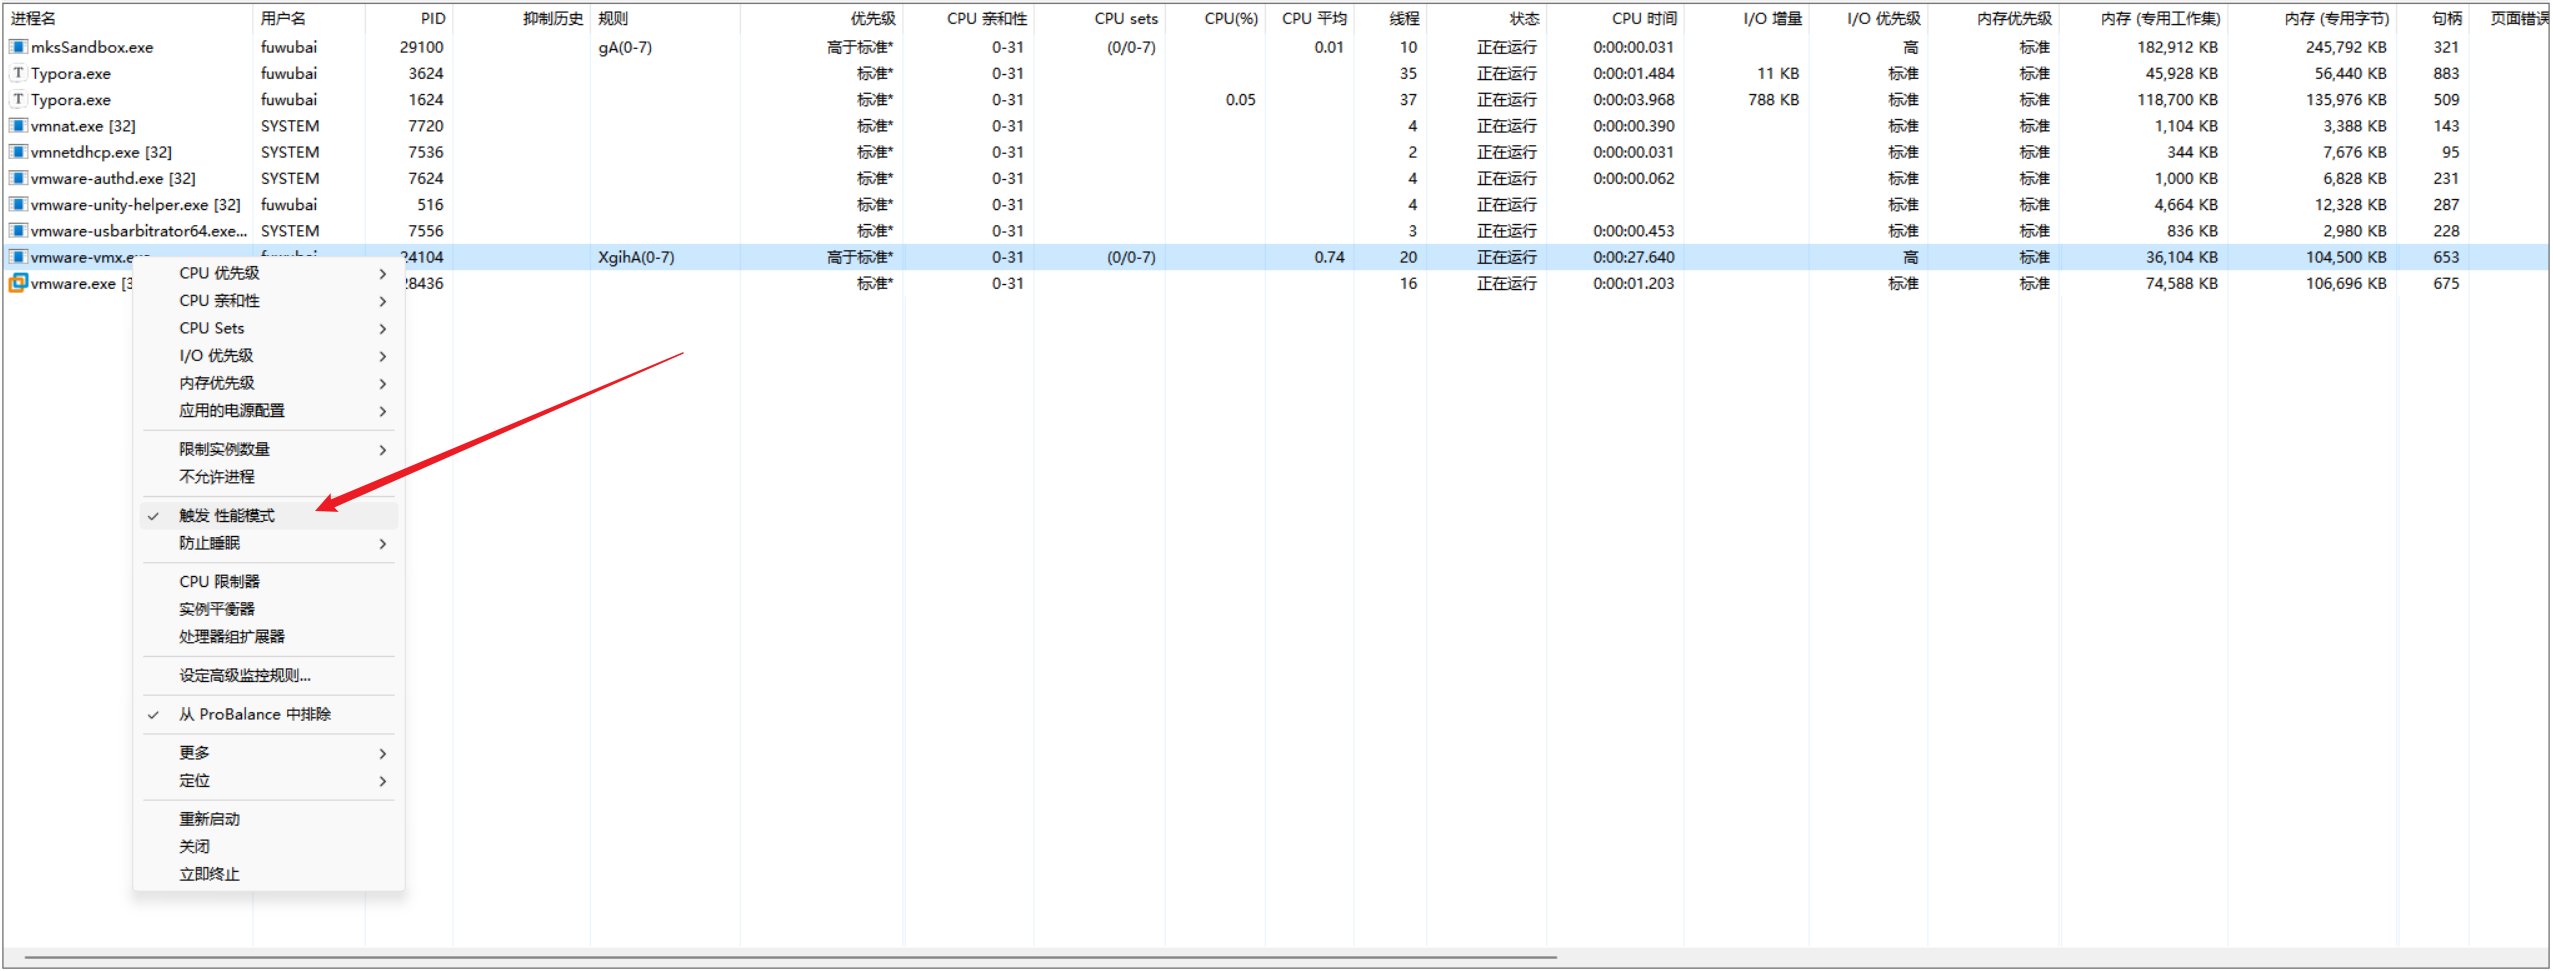The height and width of the screenshot is (971, 2553).
Task: Sort by the I/O 增量 column header
Action: point(1746,19)
